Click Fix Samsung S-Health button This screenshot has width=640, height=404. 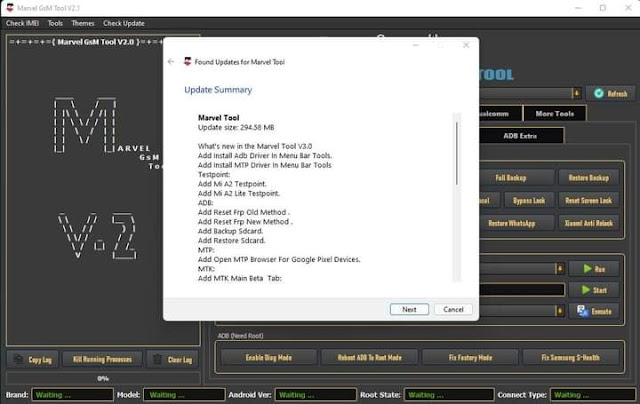pos(571,357)
